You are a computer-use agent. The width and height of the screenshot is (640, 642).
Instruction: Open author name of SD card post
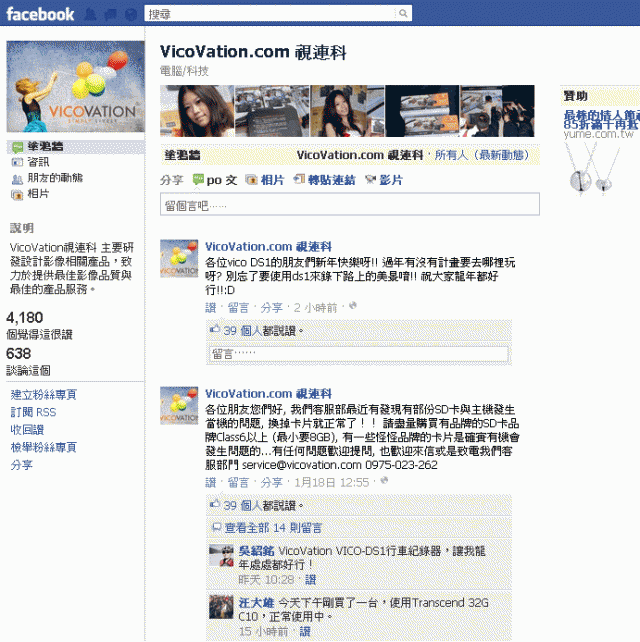click(268, 394)
